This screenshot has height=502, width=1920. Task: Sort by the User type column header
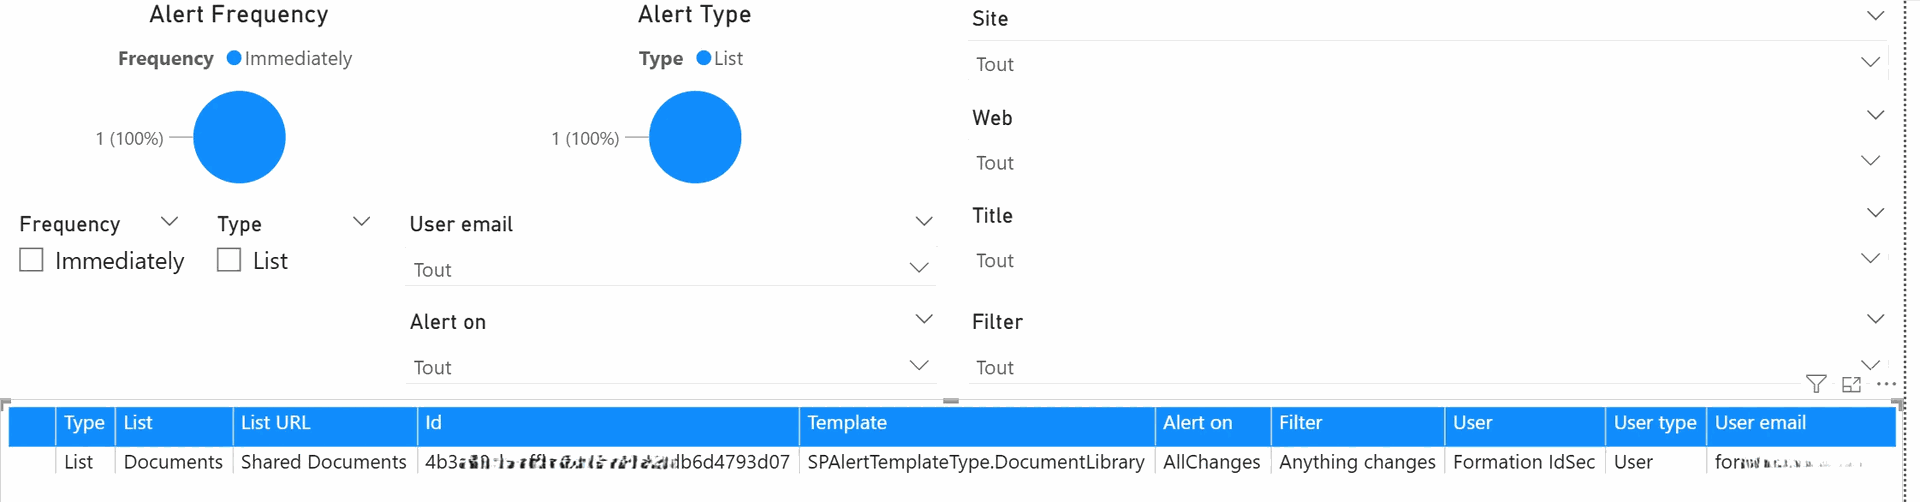point(1654,423)
